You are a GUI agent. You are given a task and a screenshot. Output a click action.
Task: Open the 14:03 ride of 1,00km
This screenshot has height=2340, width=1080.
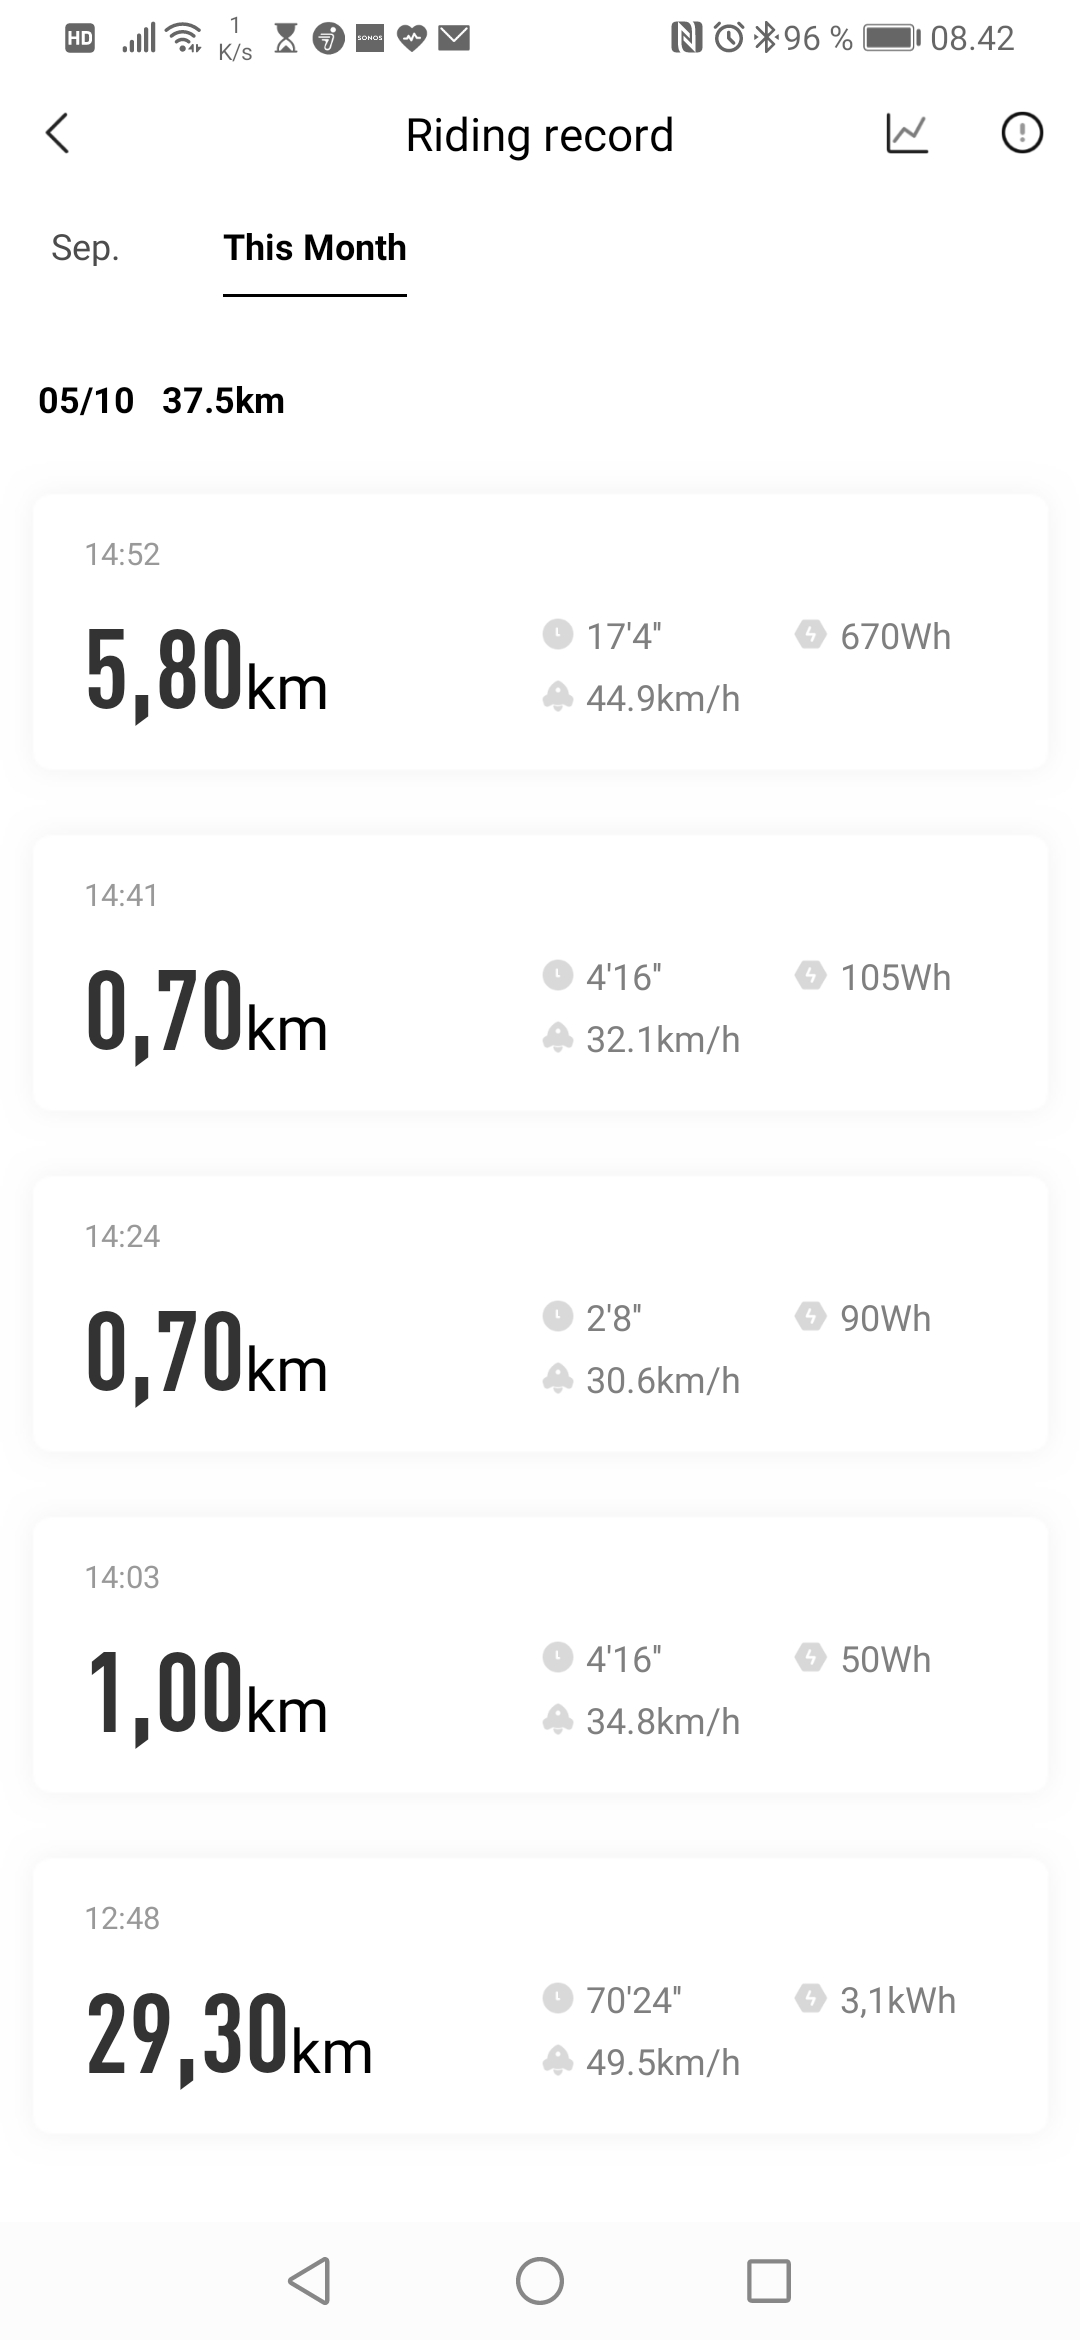pos(540,1655)
